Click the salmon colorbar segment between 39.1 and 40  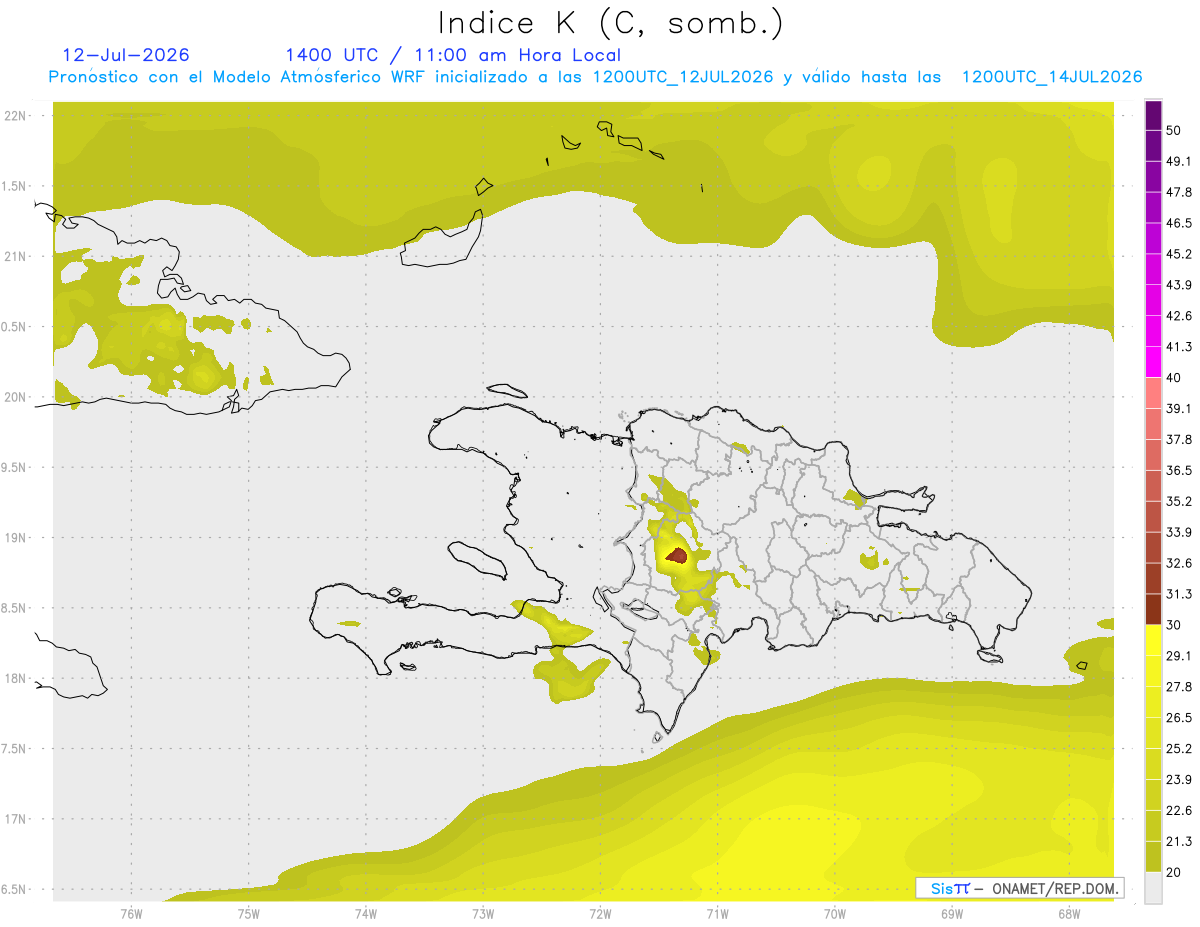1153,393
